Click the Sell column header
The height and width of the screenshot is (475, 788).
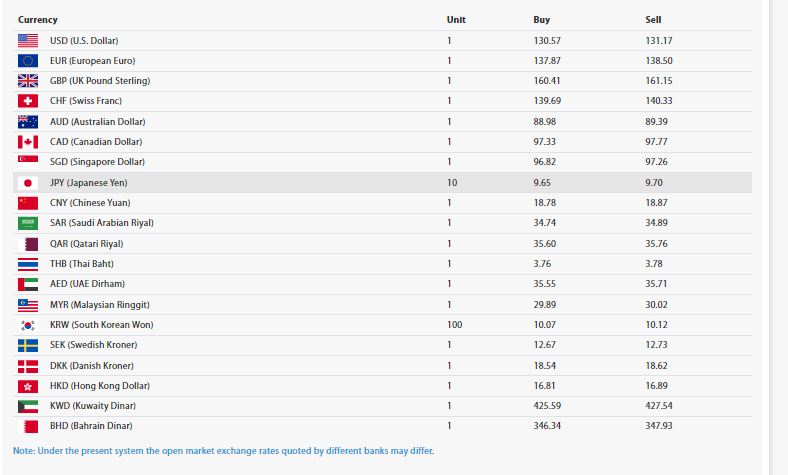(653, 20)
